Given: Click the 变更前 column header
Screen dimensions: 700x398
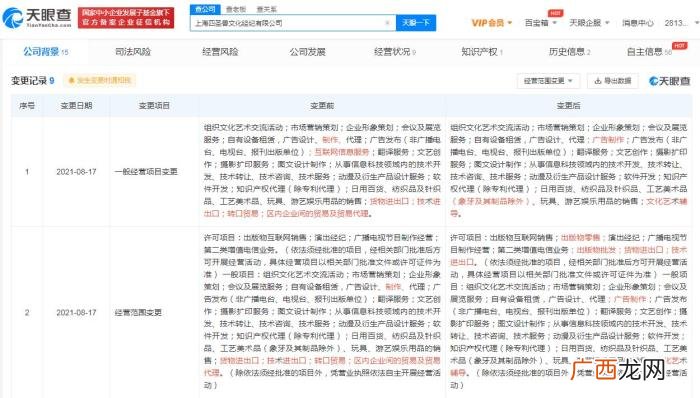Looking at the screenshot, I should click(x=322, y=106).
